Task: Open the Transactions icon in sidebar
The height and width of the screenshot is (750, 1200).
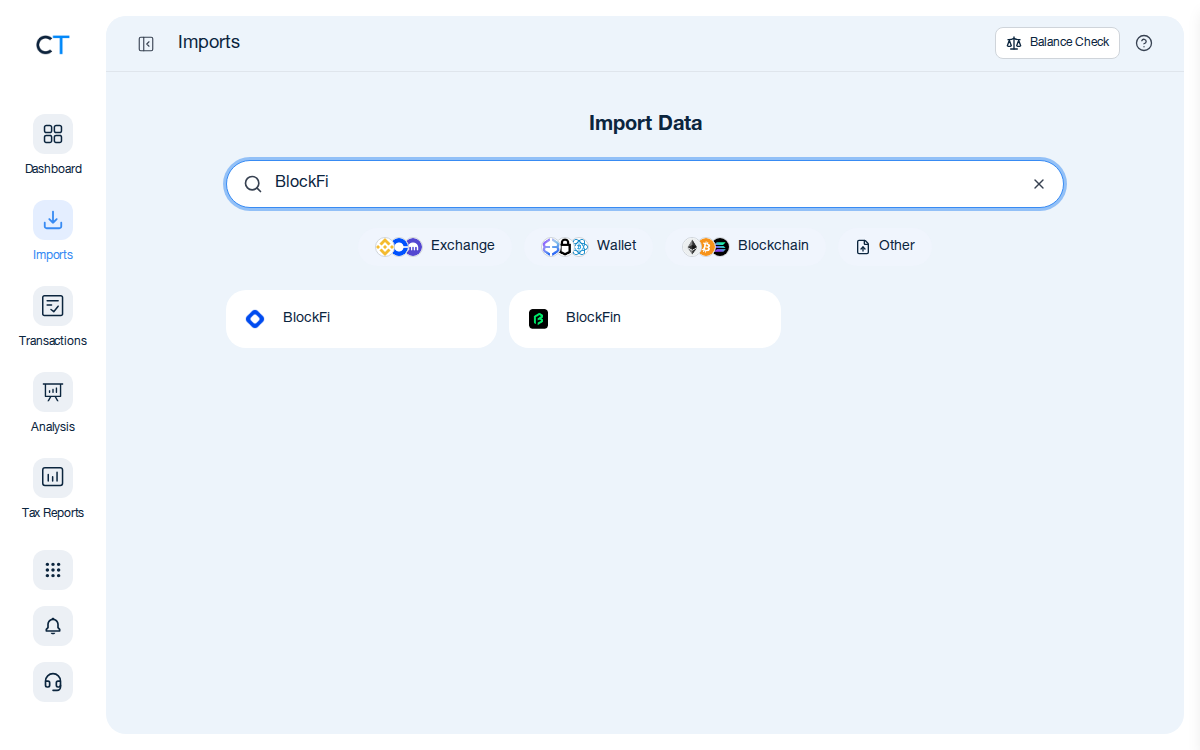Action: coord(53,306)
